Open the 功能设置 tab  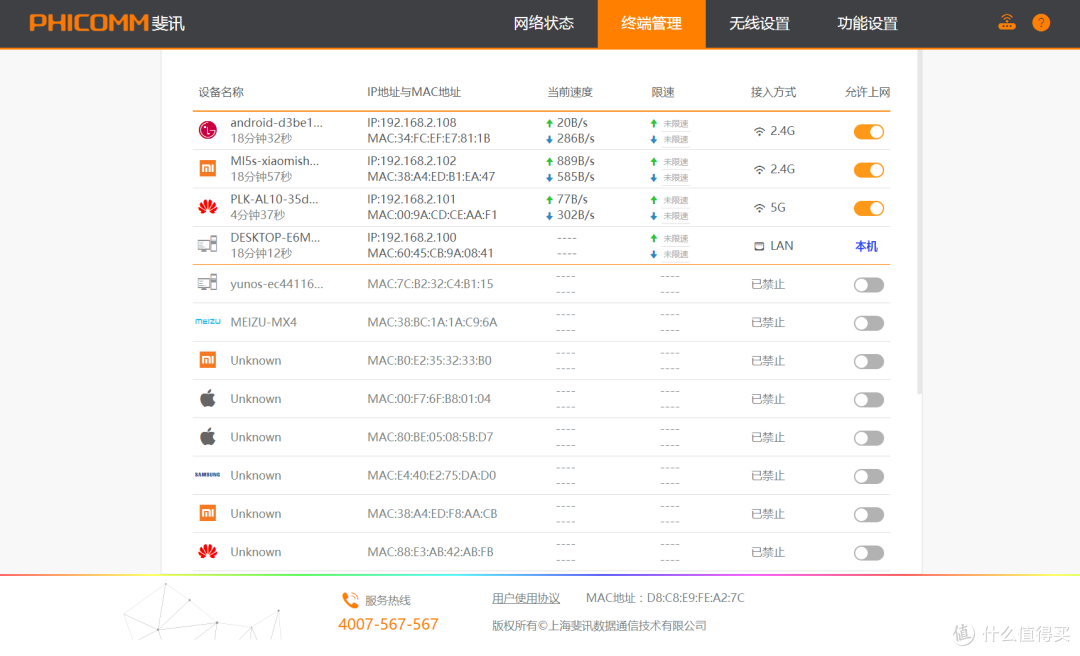coord(866,23)
